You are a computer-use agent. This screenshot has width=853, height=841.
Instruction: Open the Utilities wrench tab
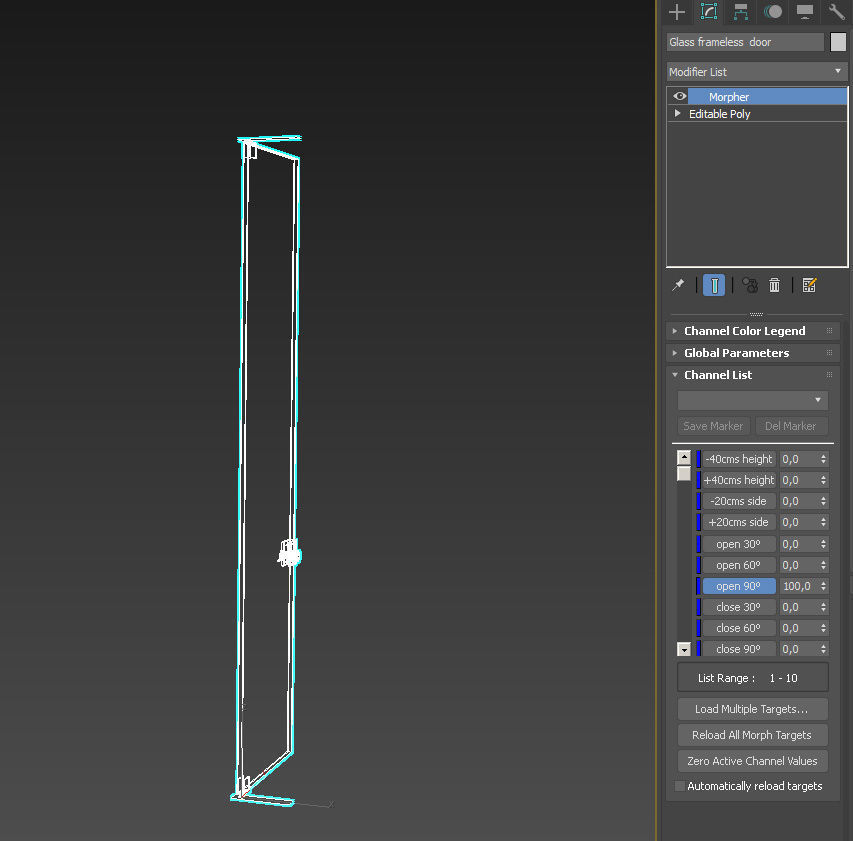(836, 11)
